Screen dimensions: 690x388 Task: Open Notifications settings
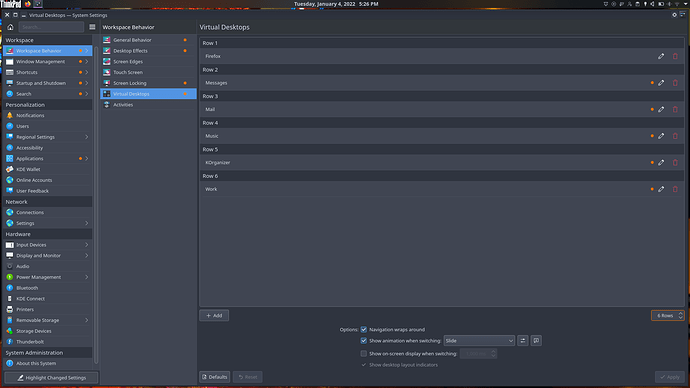(48, 115)
